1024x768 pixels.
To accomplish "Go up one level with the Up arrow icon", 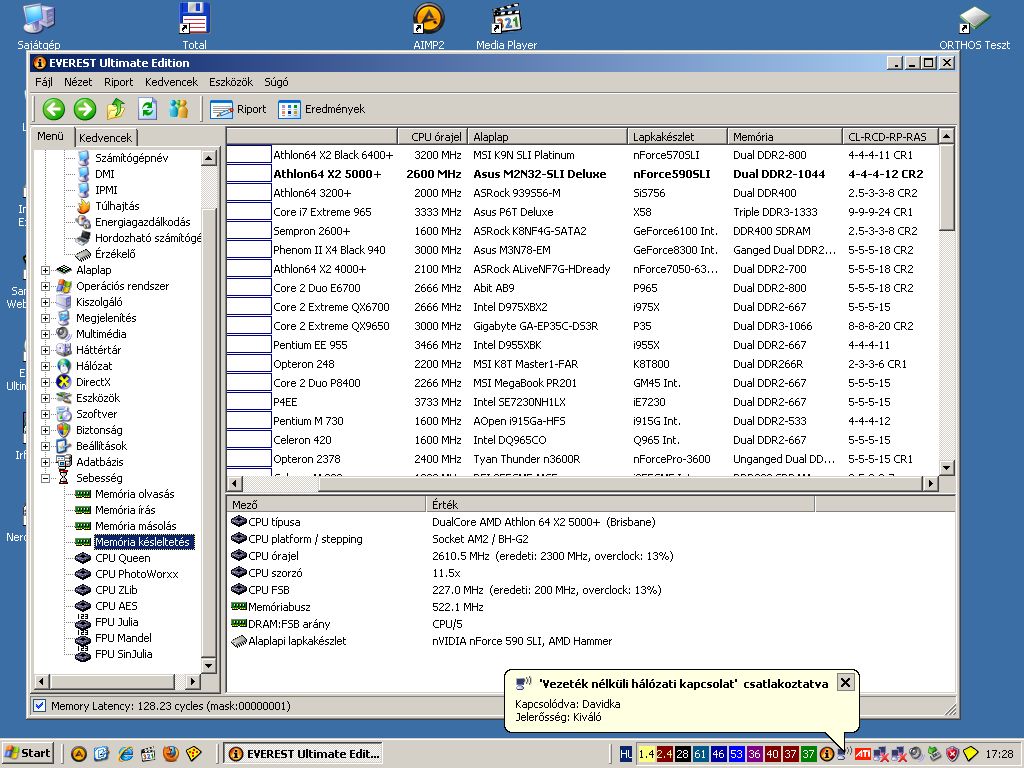I will click(116, 109).
